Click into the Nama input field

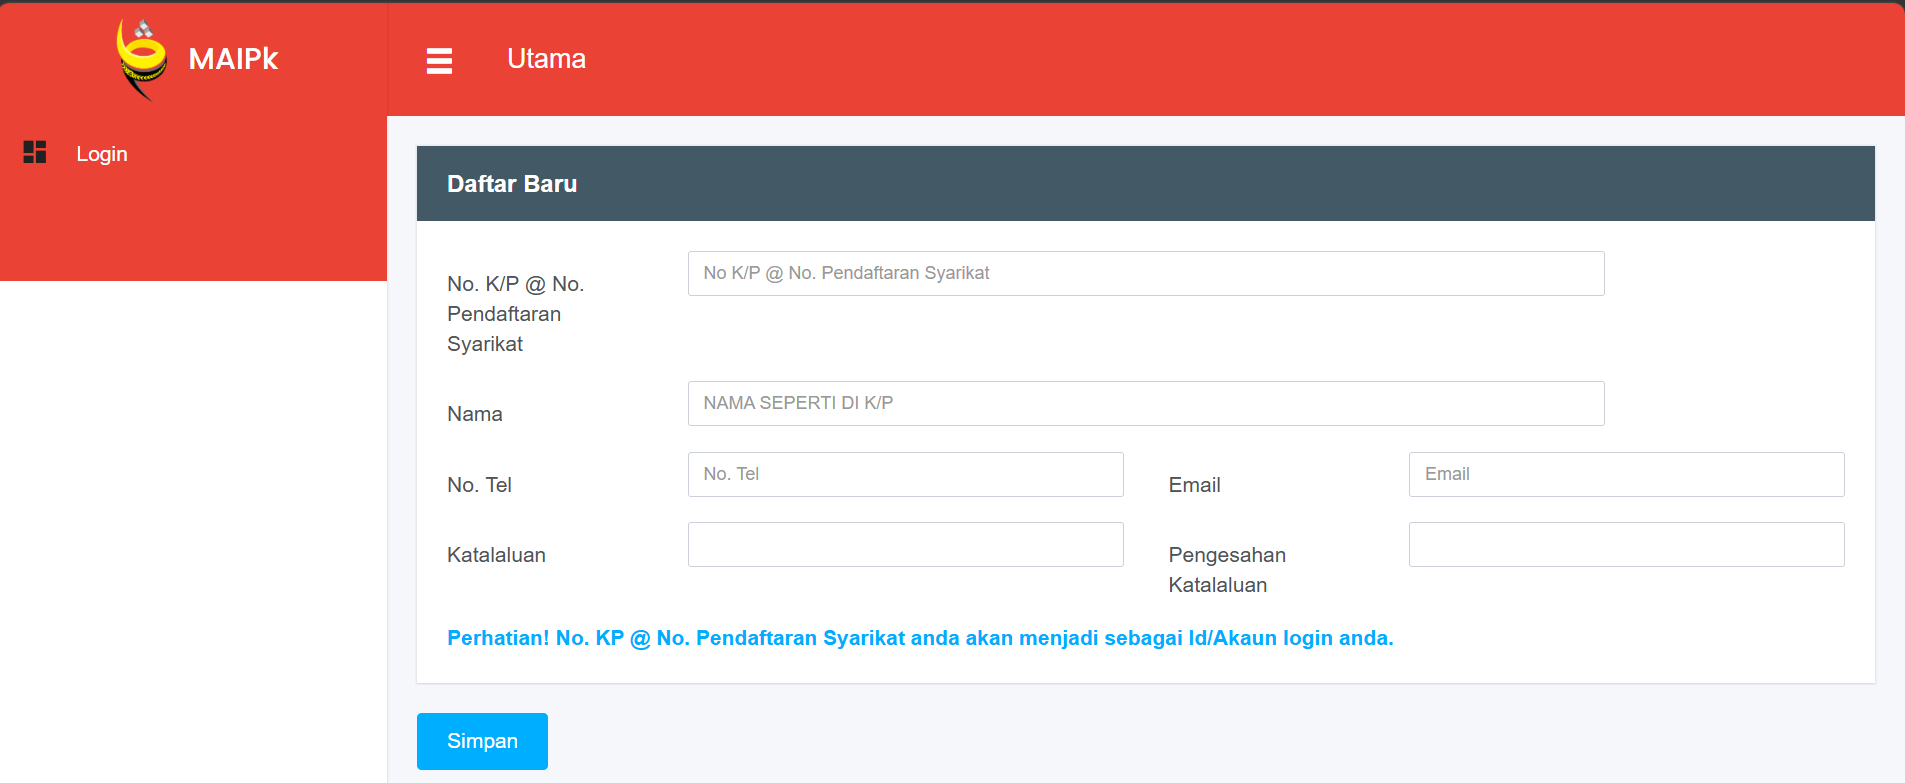[1145, 403]
